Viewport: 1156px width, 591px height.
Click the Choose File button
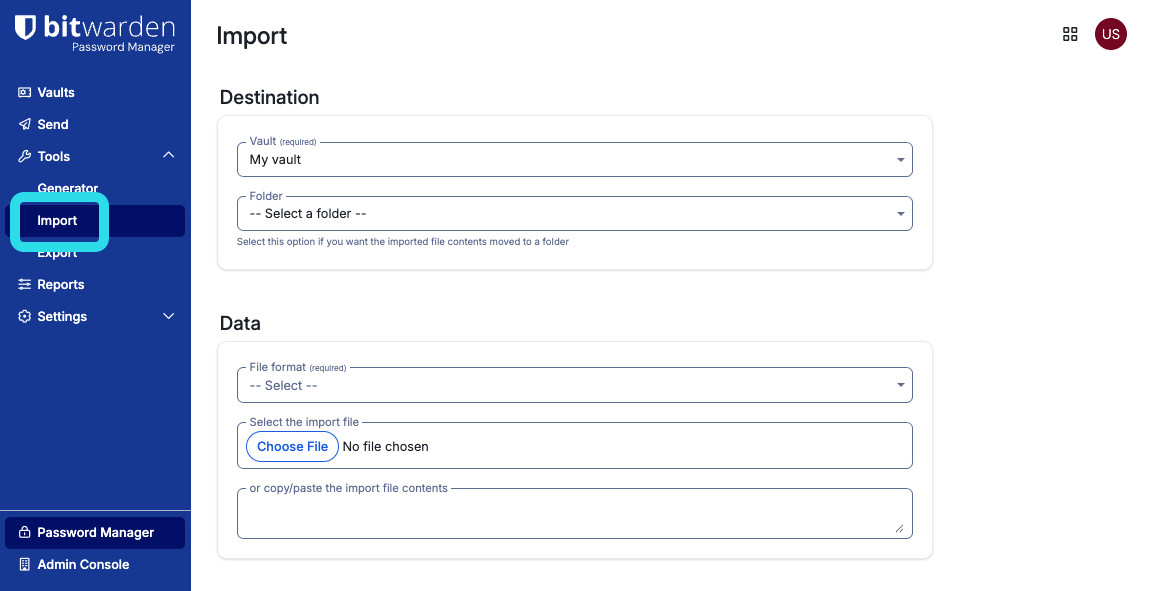click(x=292, y=446)
